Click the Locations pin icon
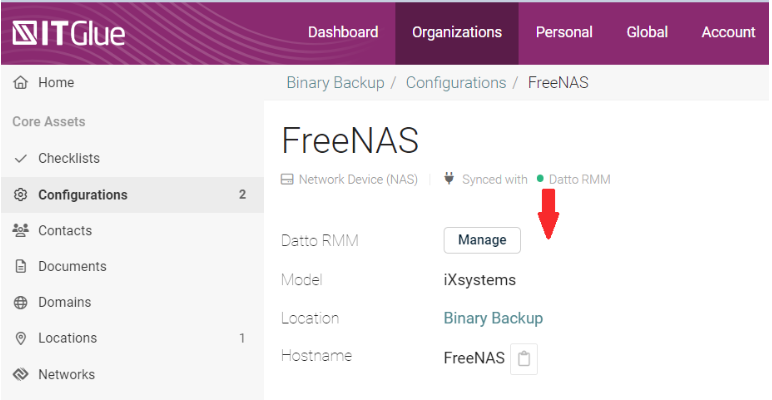This screenshot has height=400, width=772. pos(20,338)
